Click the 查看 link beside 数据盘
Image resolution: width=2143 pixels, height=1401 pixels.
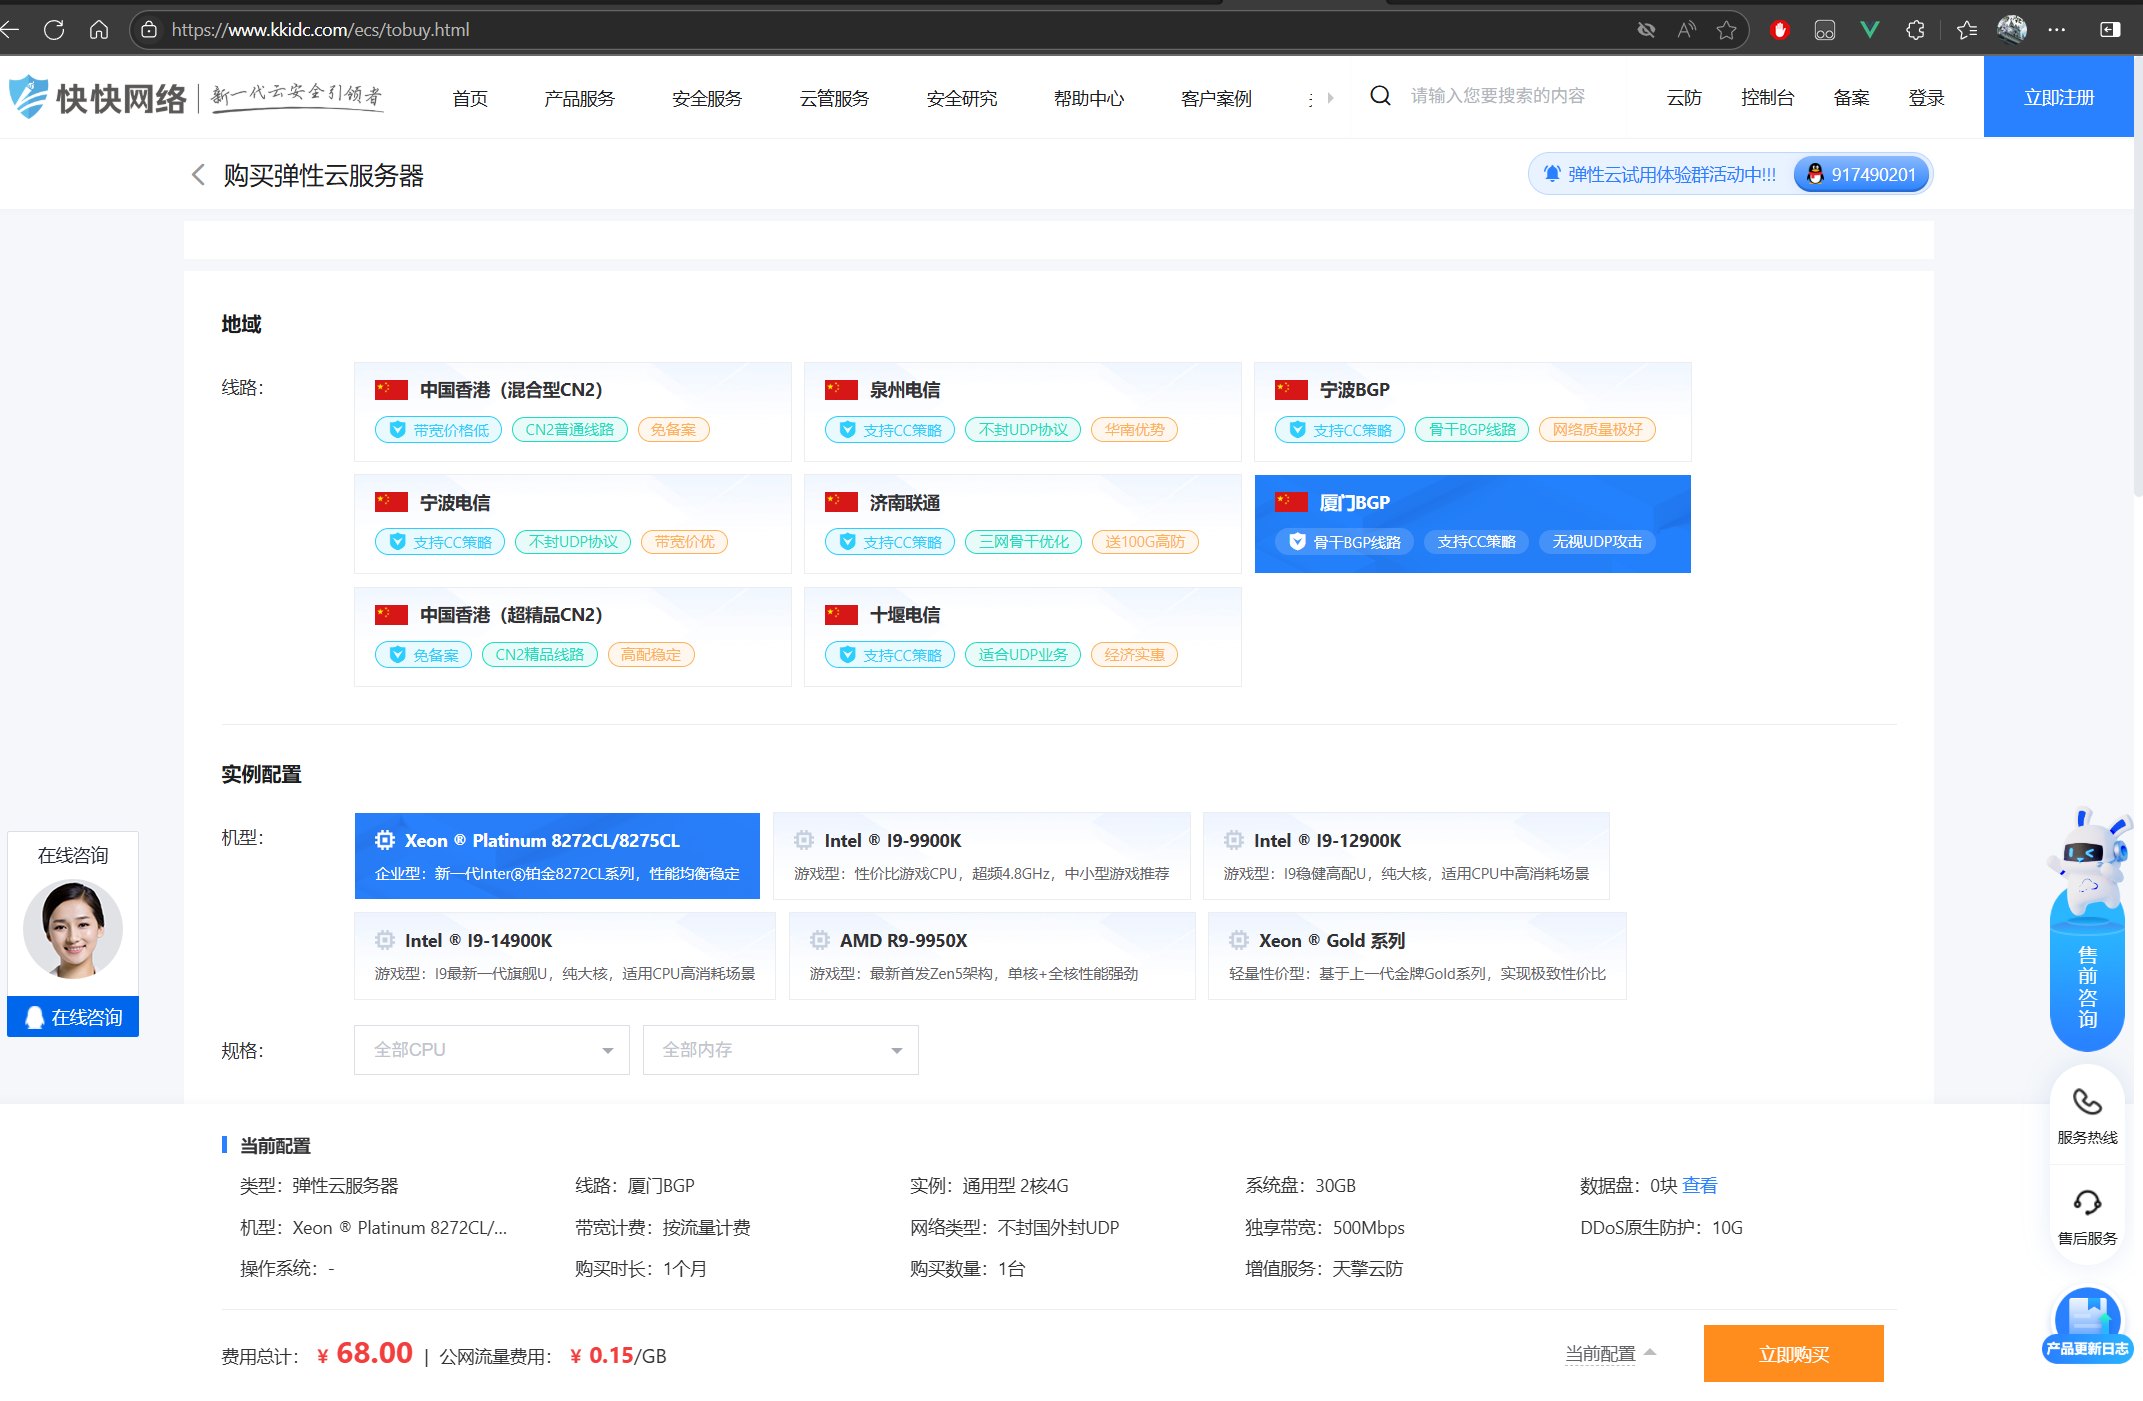pyautogui.click(x=1699, y=1185)
